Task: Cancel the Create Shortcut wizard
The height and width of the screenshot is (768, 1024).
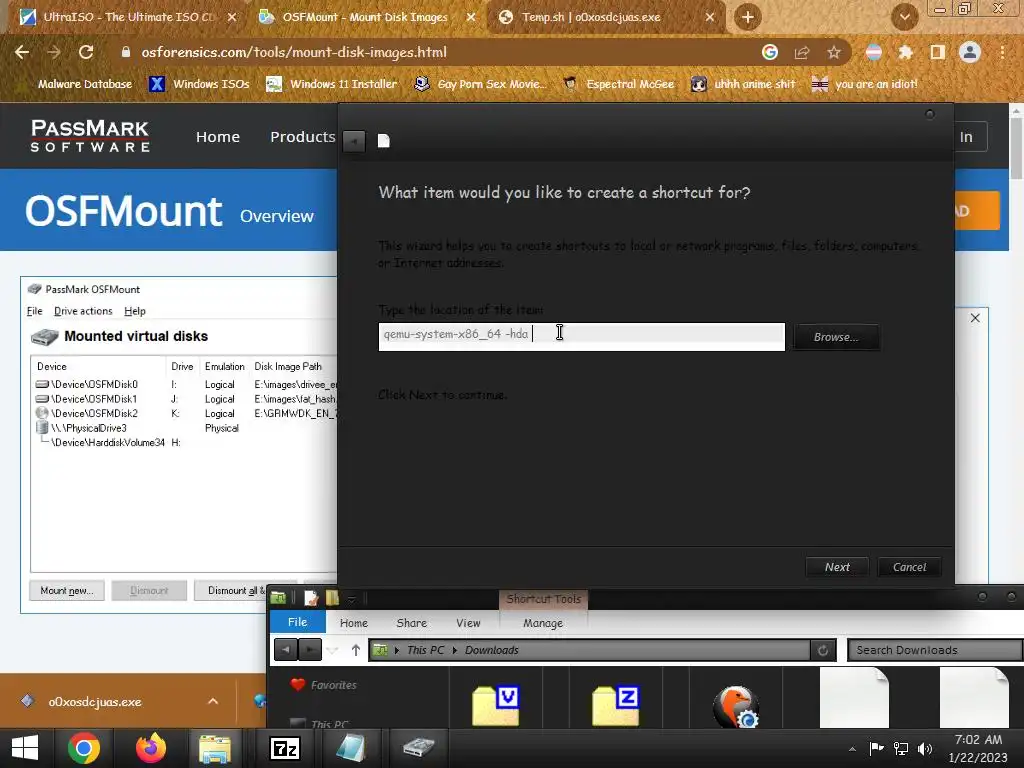Action: tap(909, 567)
